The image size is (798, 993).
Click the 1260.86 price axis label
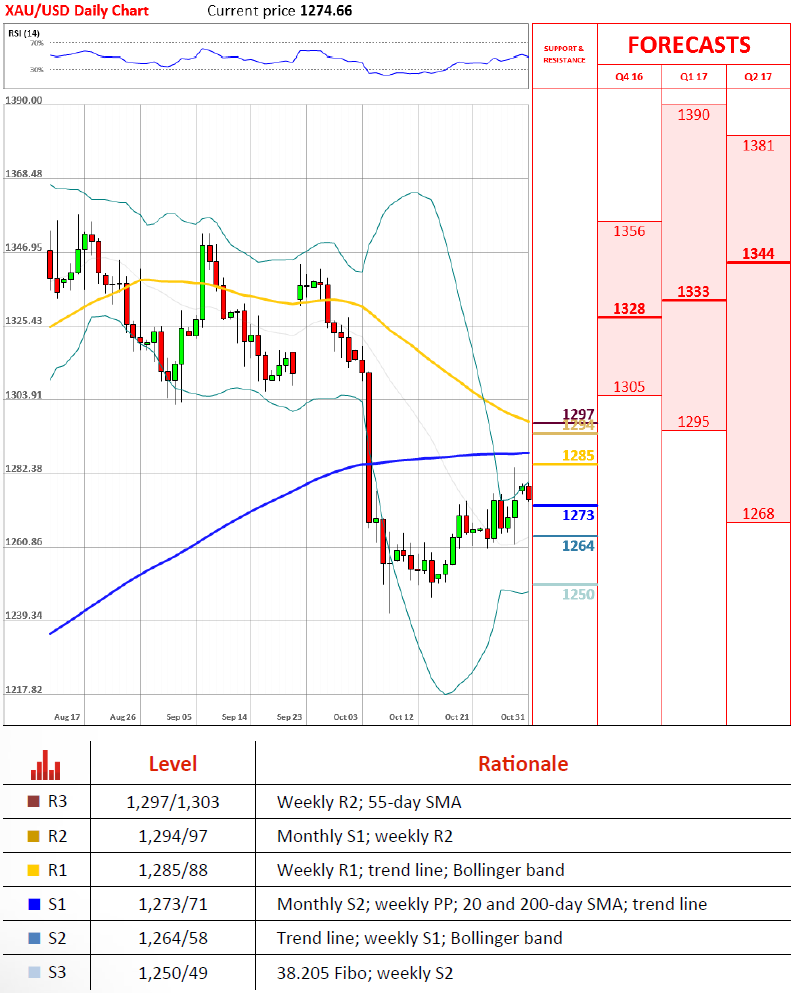(x=23, y=542)
